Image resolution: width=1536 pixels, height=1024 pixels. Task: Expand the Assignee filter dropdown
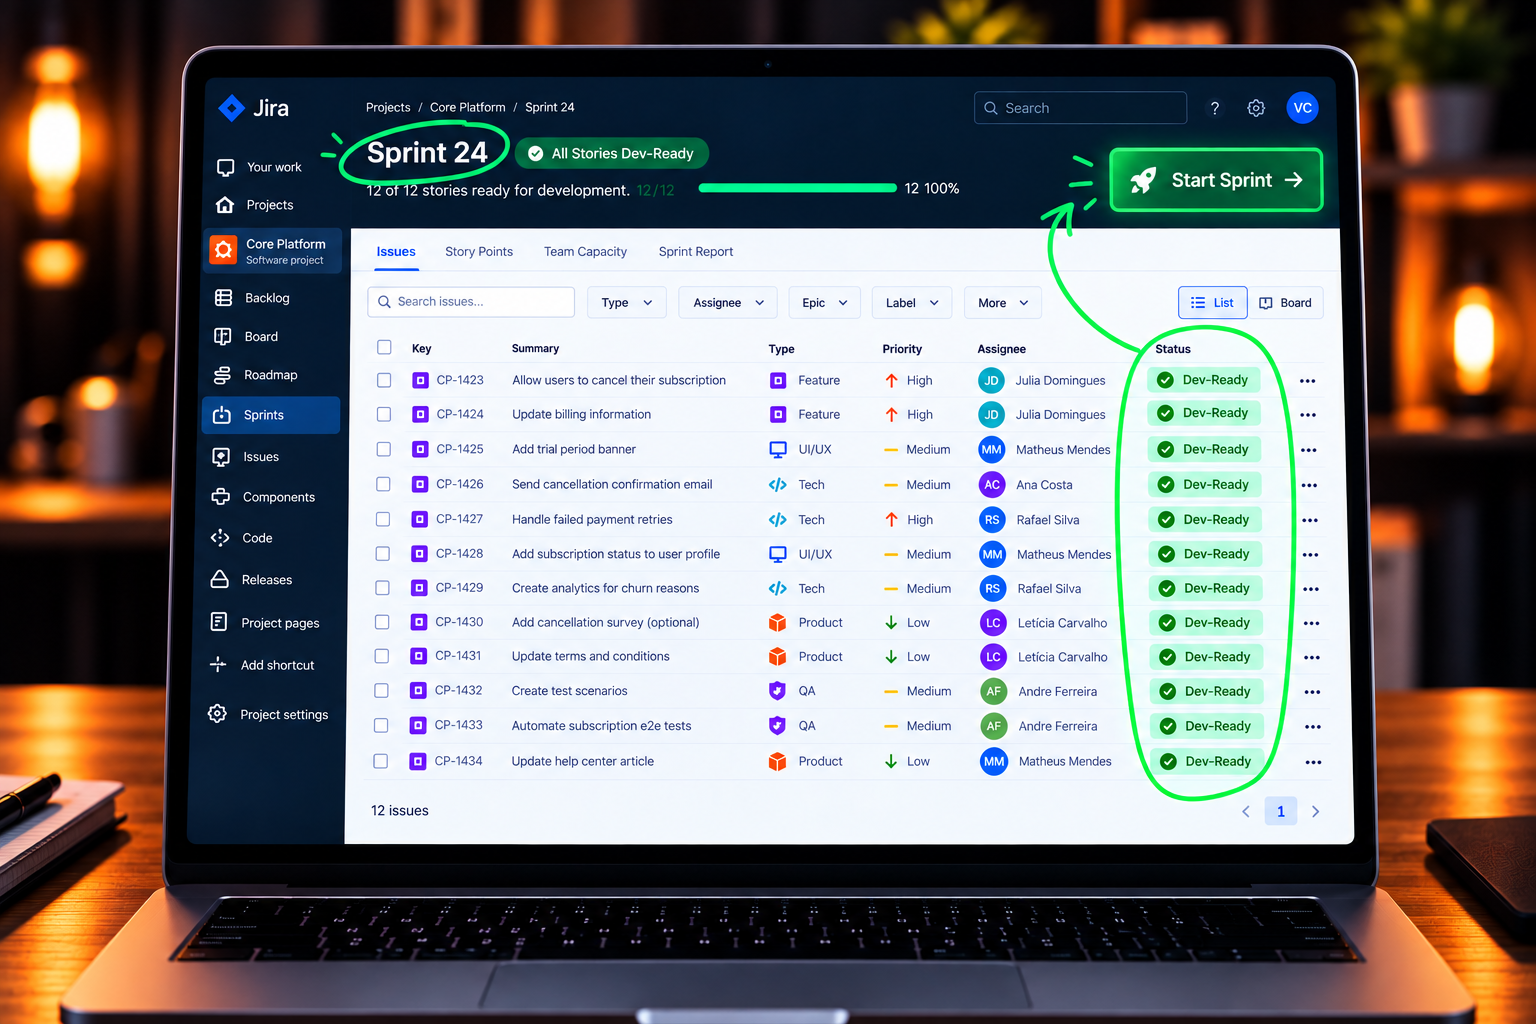click(728, 303)
